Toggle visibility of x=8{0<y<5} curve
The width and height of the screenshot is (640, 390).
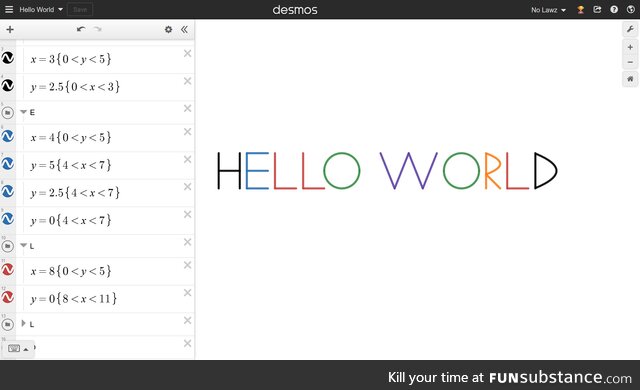(x=7, y=270)
